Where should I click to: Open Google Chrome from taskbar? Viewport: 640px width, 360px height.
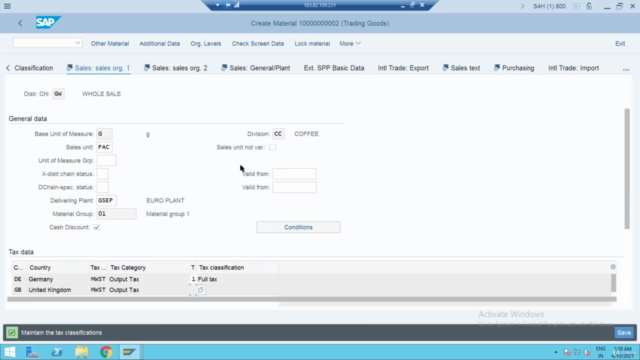click(106, 352)
